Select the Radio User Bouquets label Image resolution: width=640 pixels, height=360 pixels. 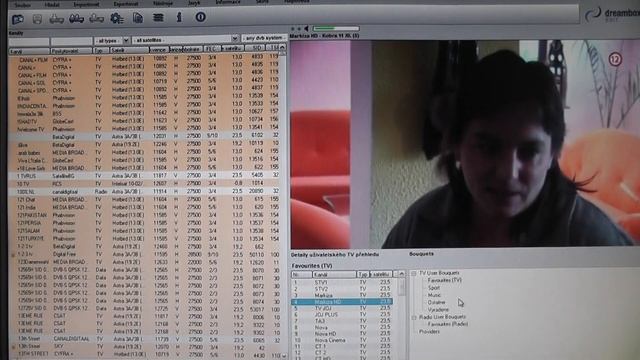click(x=442, y=317)
